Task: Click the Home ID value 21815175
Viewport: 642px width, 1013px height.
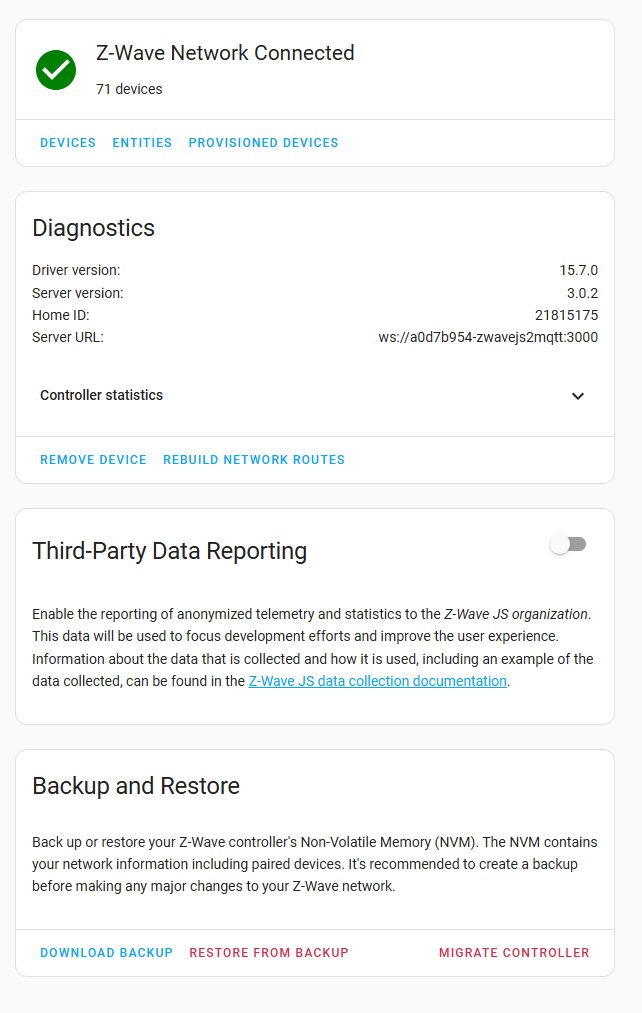Action: [566, 315]
